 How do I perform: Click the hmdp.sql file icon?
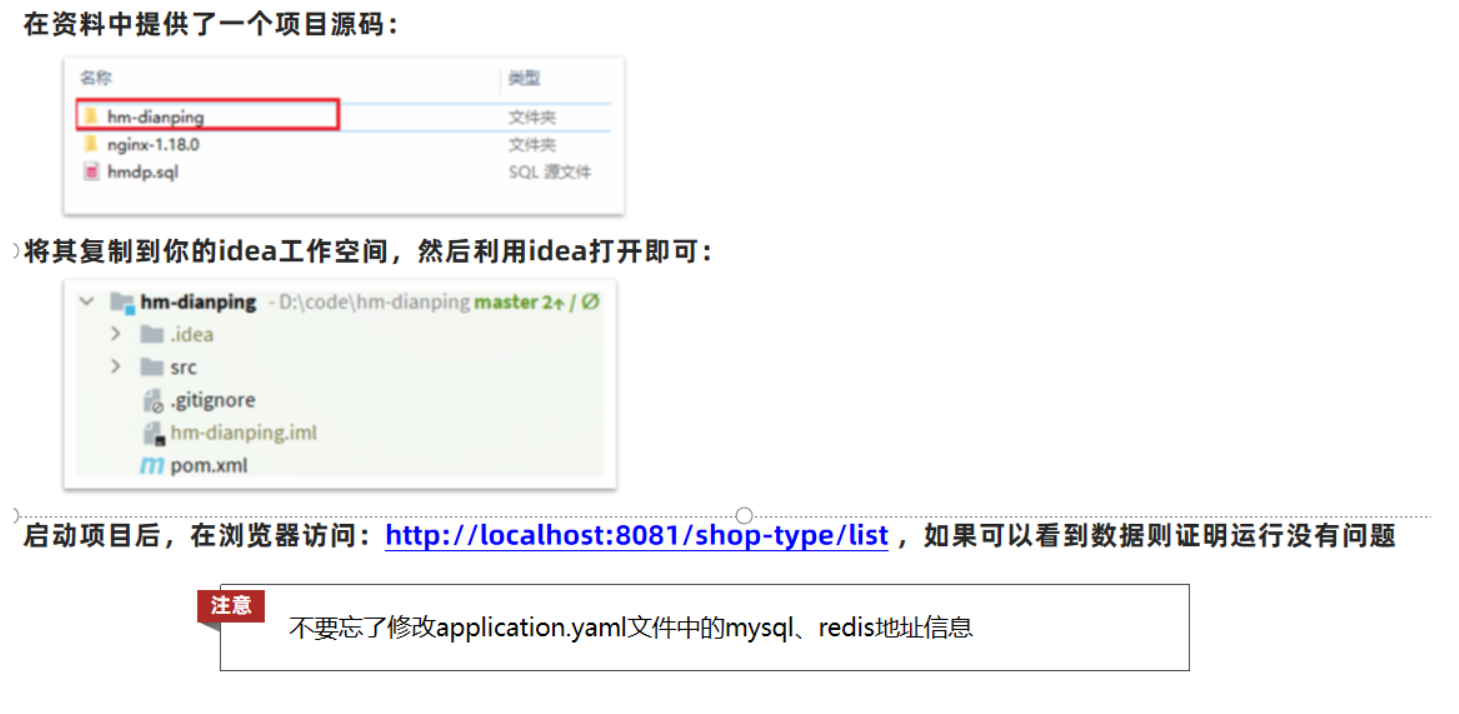[91, 172]
